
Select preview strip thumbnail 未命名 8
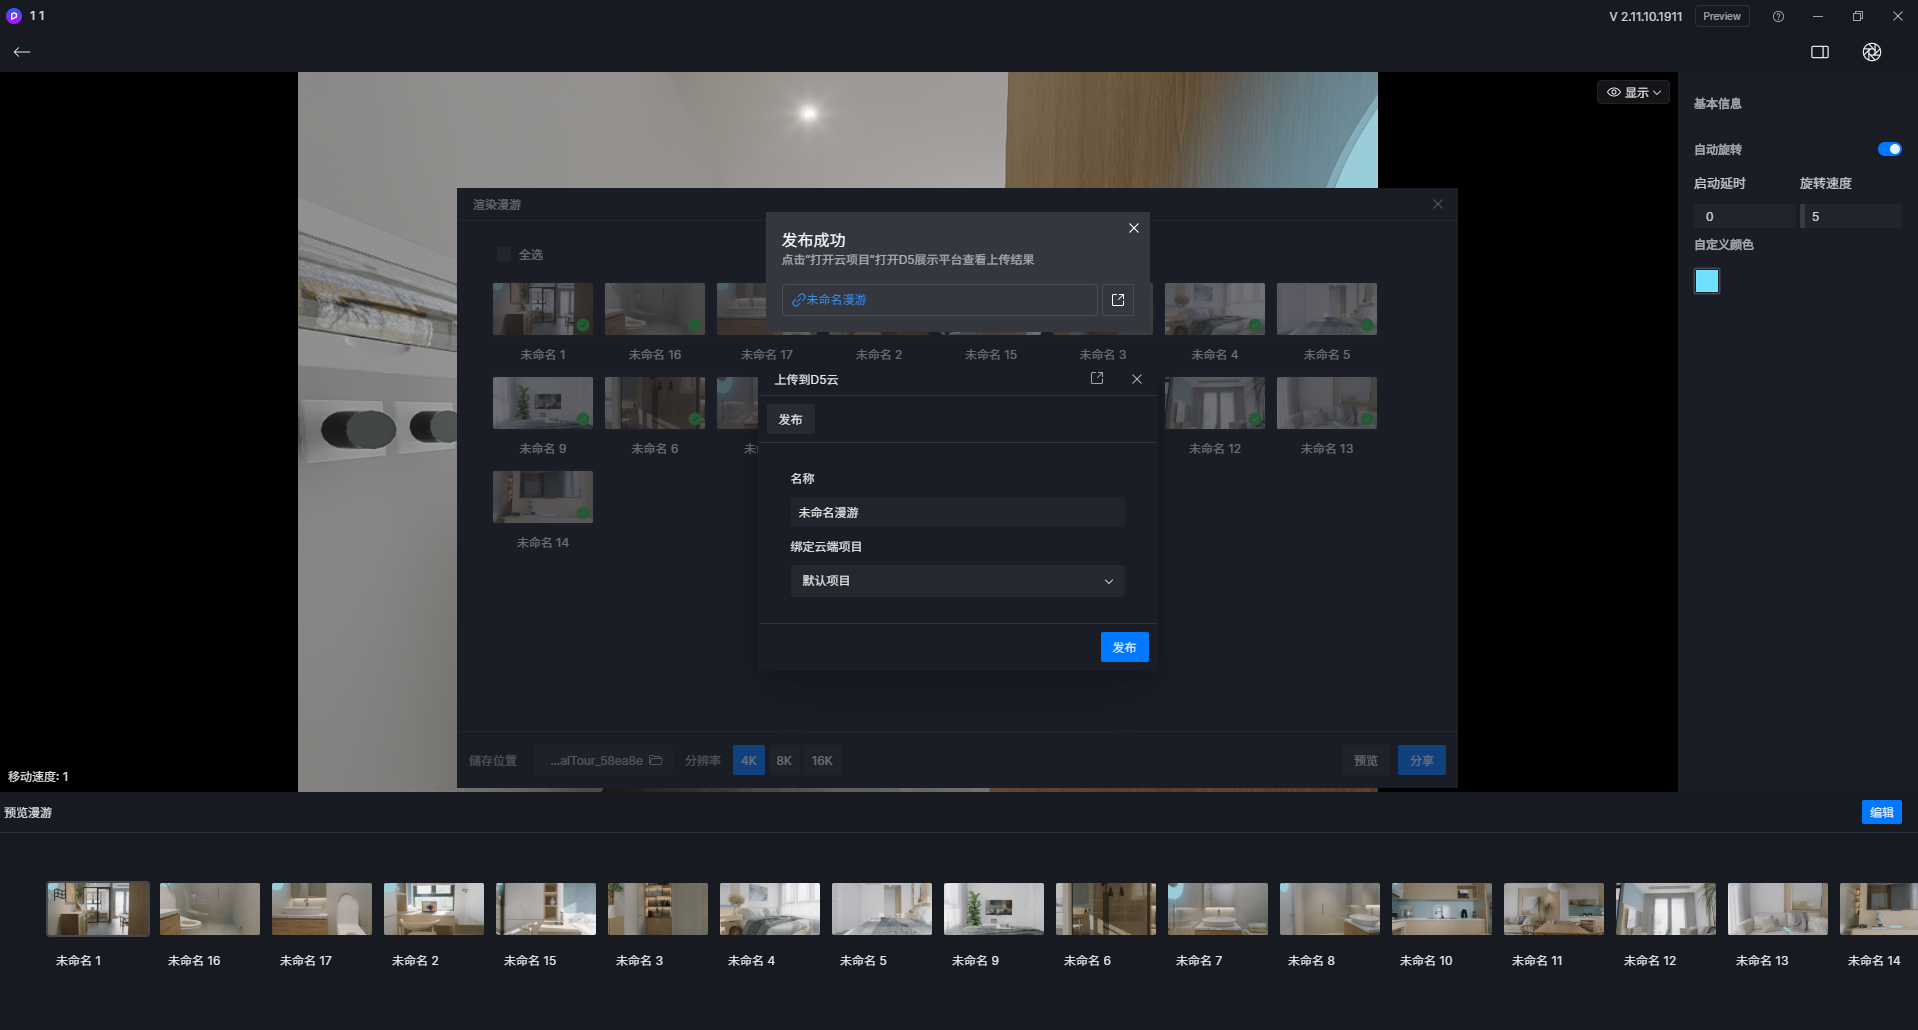[x=1330, y=909]
